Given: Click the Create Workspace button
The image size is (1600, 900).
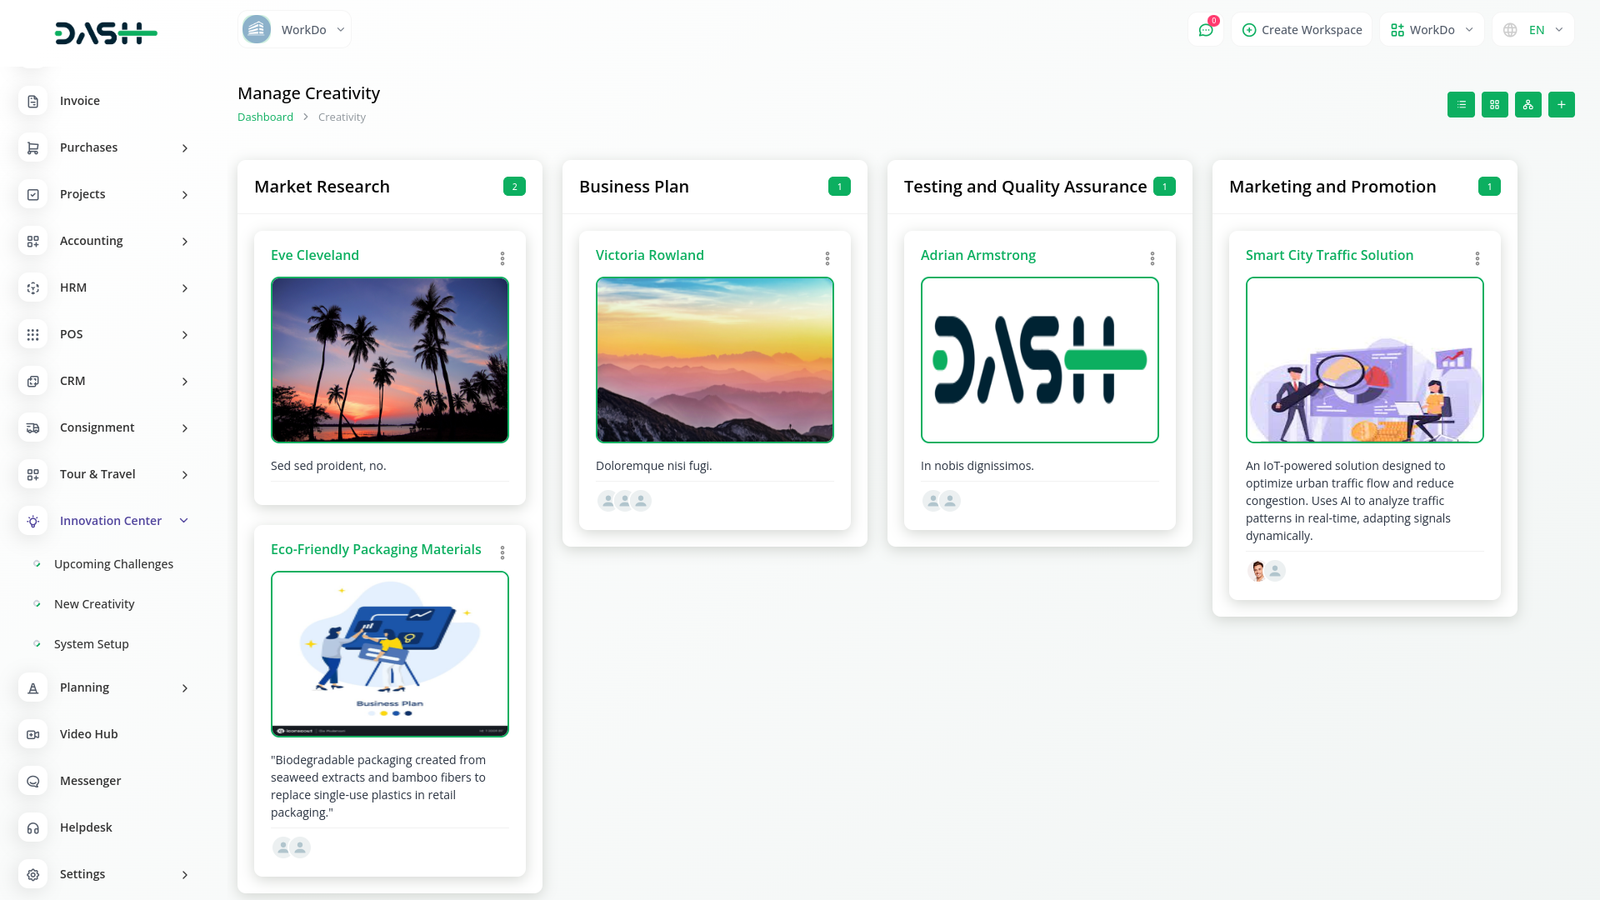Looking at the screenshot, I should point(1303,30).
